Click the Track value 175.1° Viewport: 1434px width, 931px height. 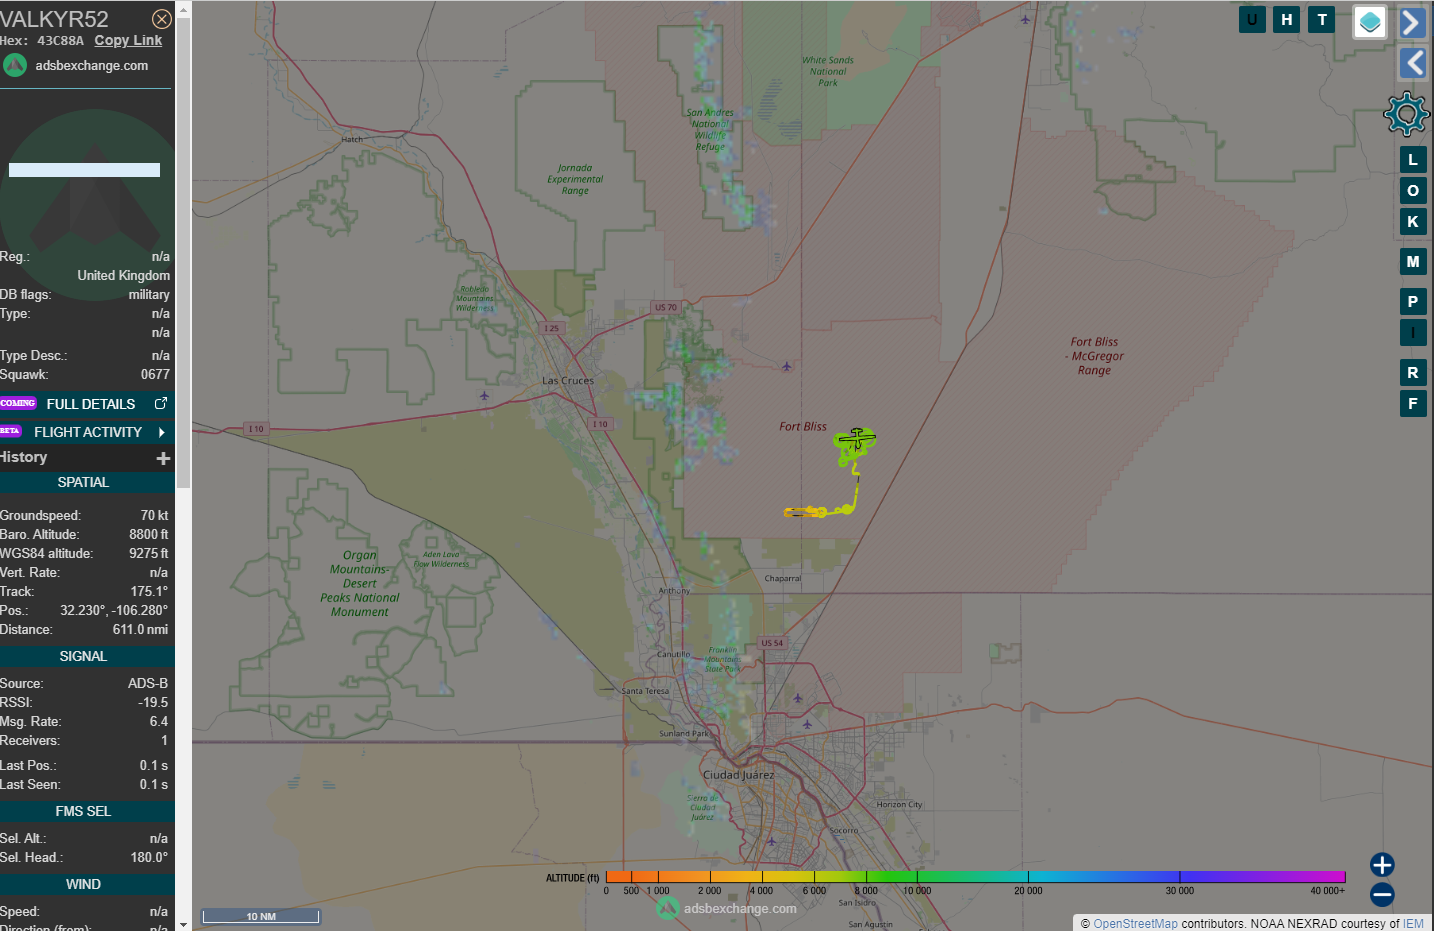tap(149, 592)
